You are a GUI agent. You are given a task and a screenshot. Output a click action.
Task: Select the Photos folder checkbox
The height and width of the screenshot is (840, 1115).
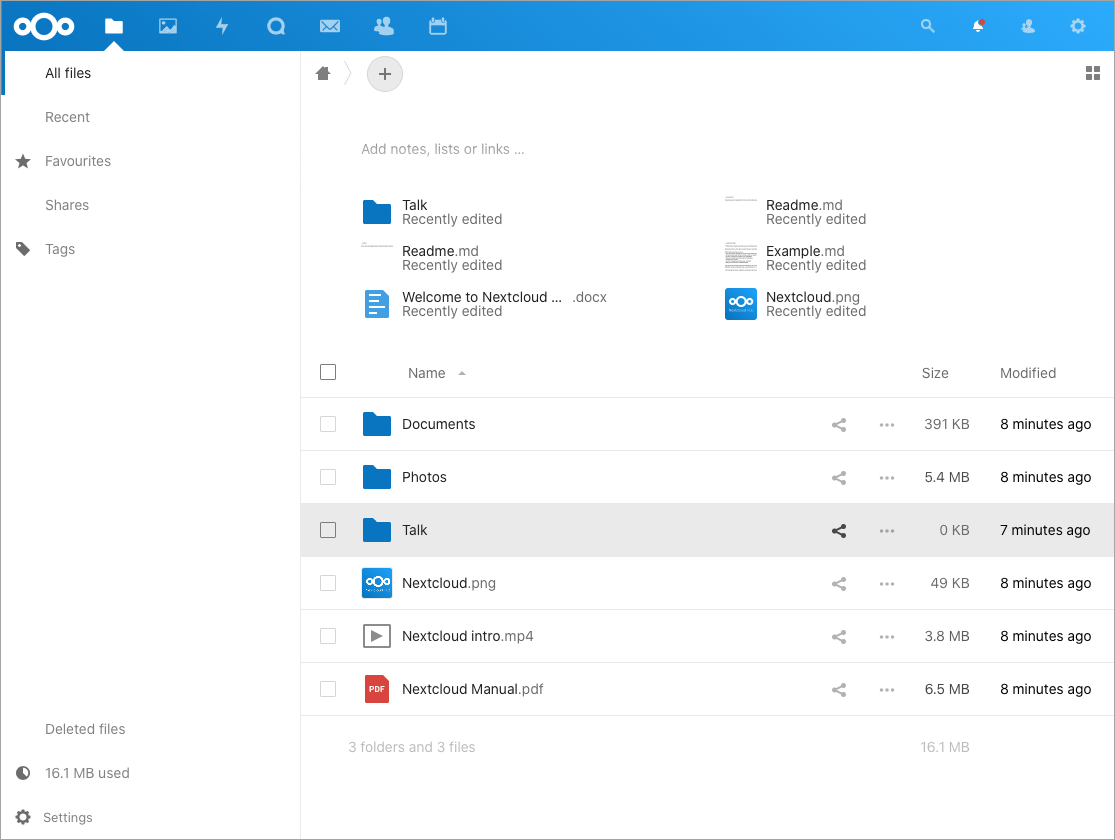[328, 477]
